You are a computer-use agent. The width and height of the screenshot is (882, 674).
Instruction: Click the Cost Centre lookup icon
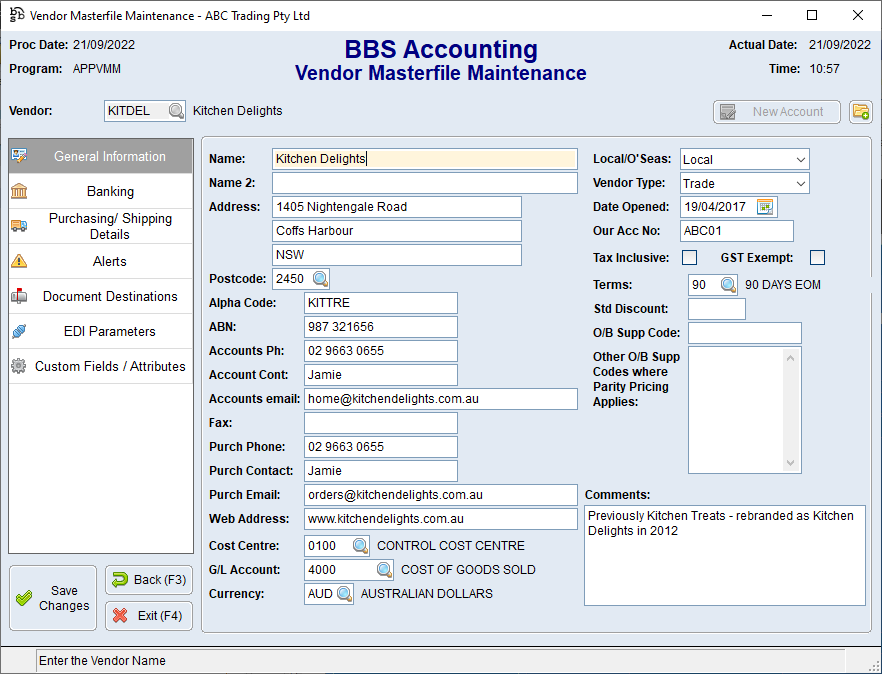[x=360, y=546]
